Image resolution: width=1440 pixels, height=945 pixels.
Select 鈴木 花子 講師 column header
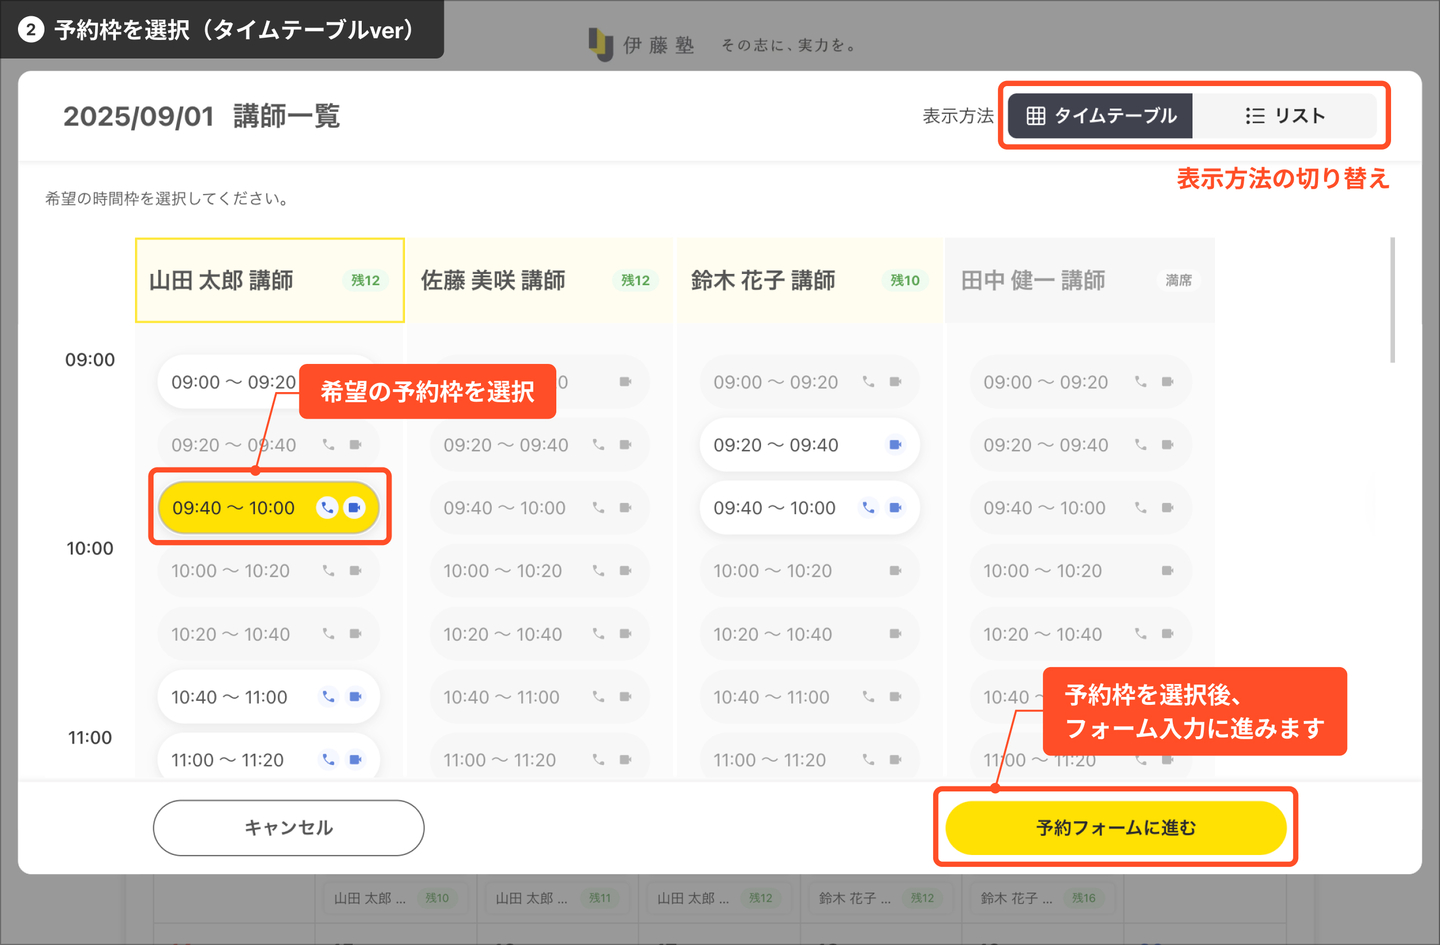pos(810,281)
